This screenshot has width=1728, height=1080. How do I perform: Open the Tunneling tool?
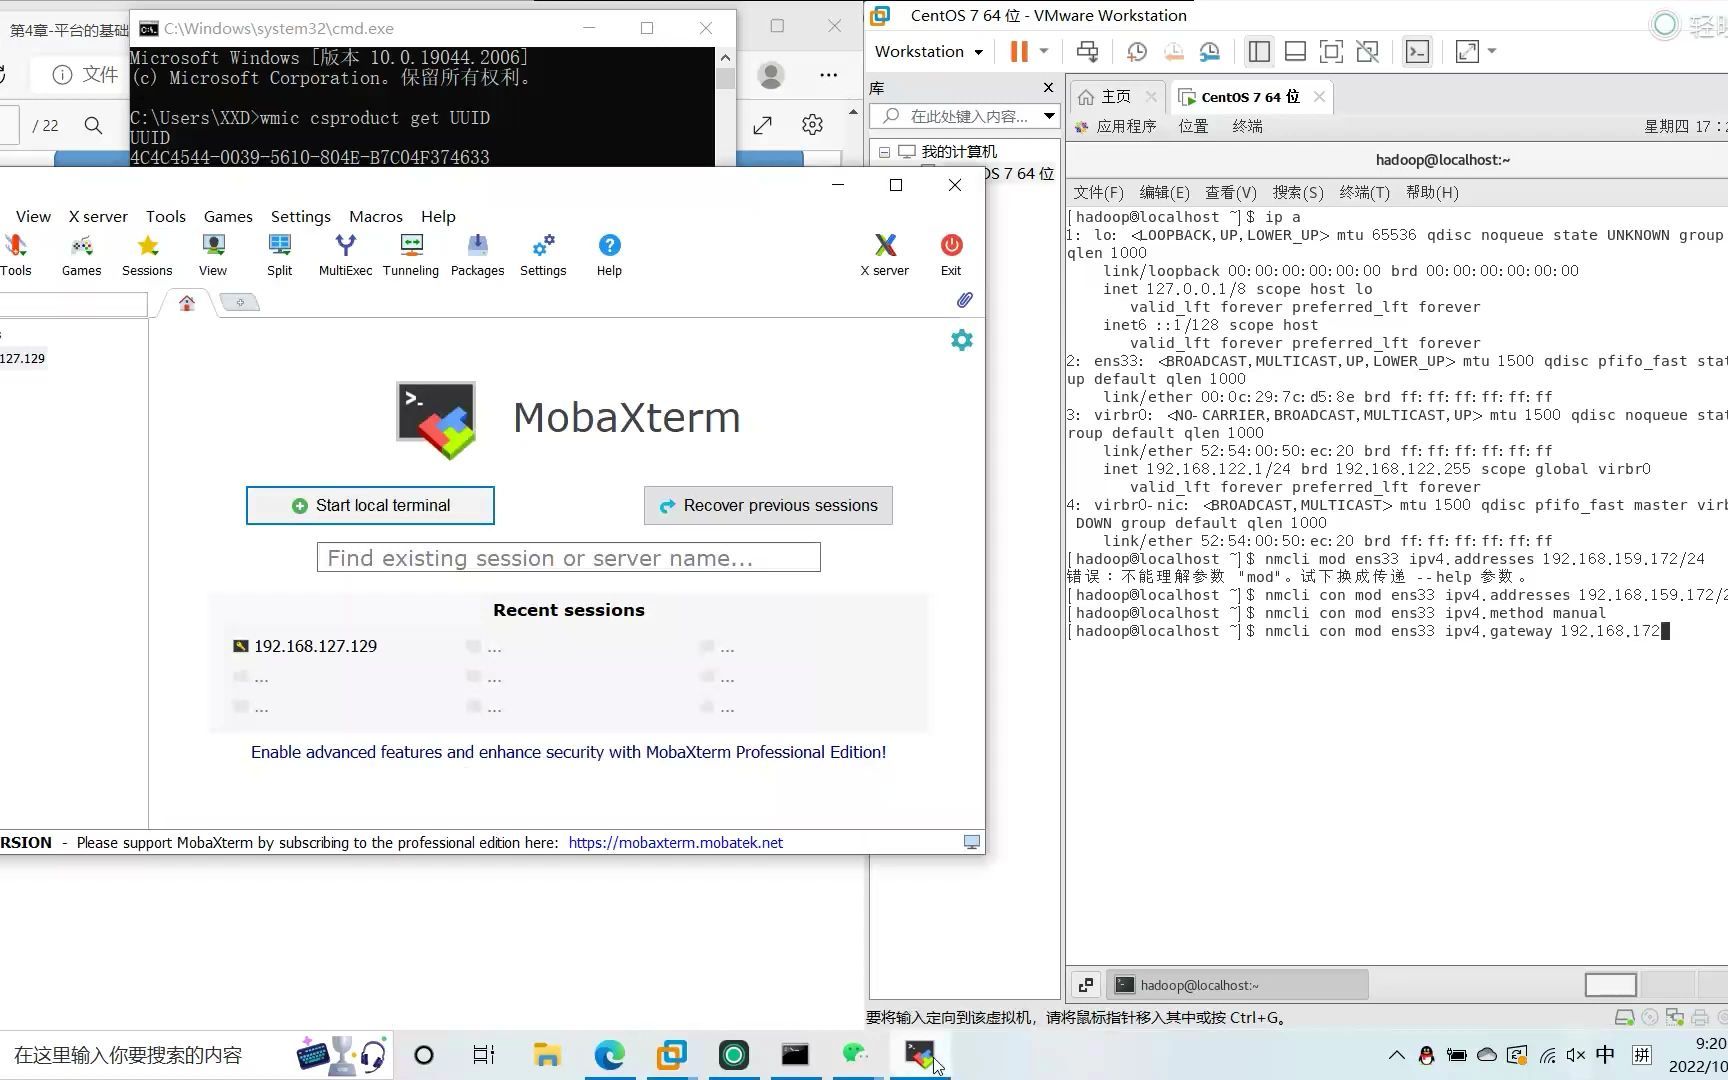click(x=411, y=255)
